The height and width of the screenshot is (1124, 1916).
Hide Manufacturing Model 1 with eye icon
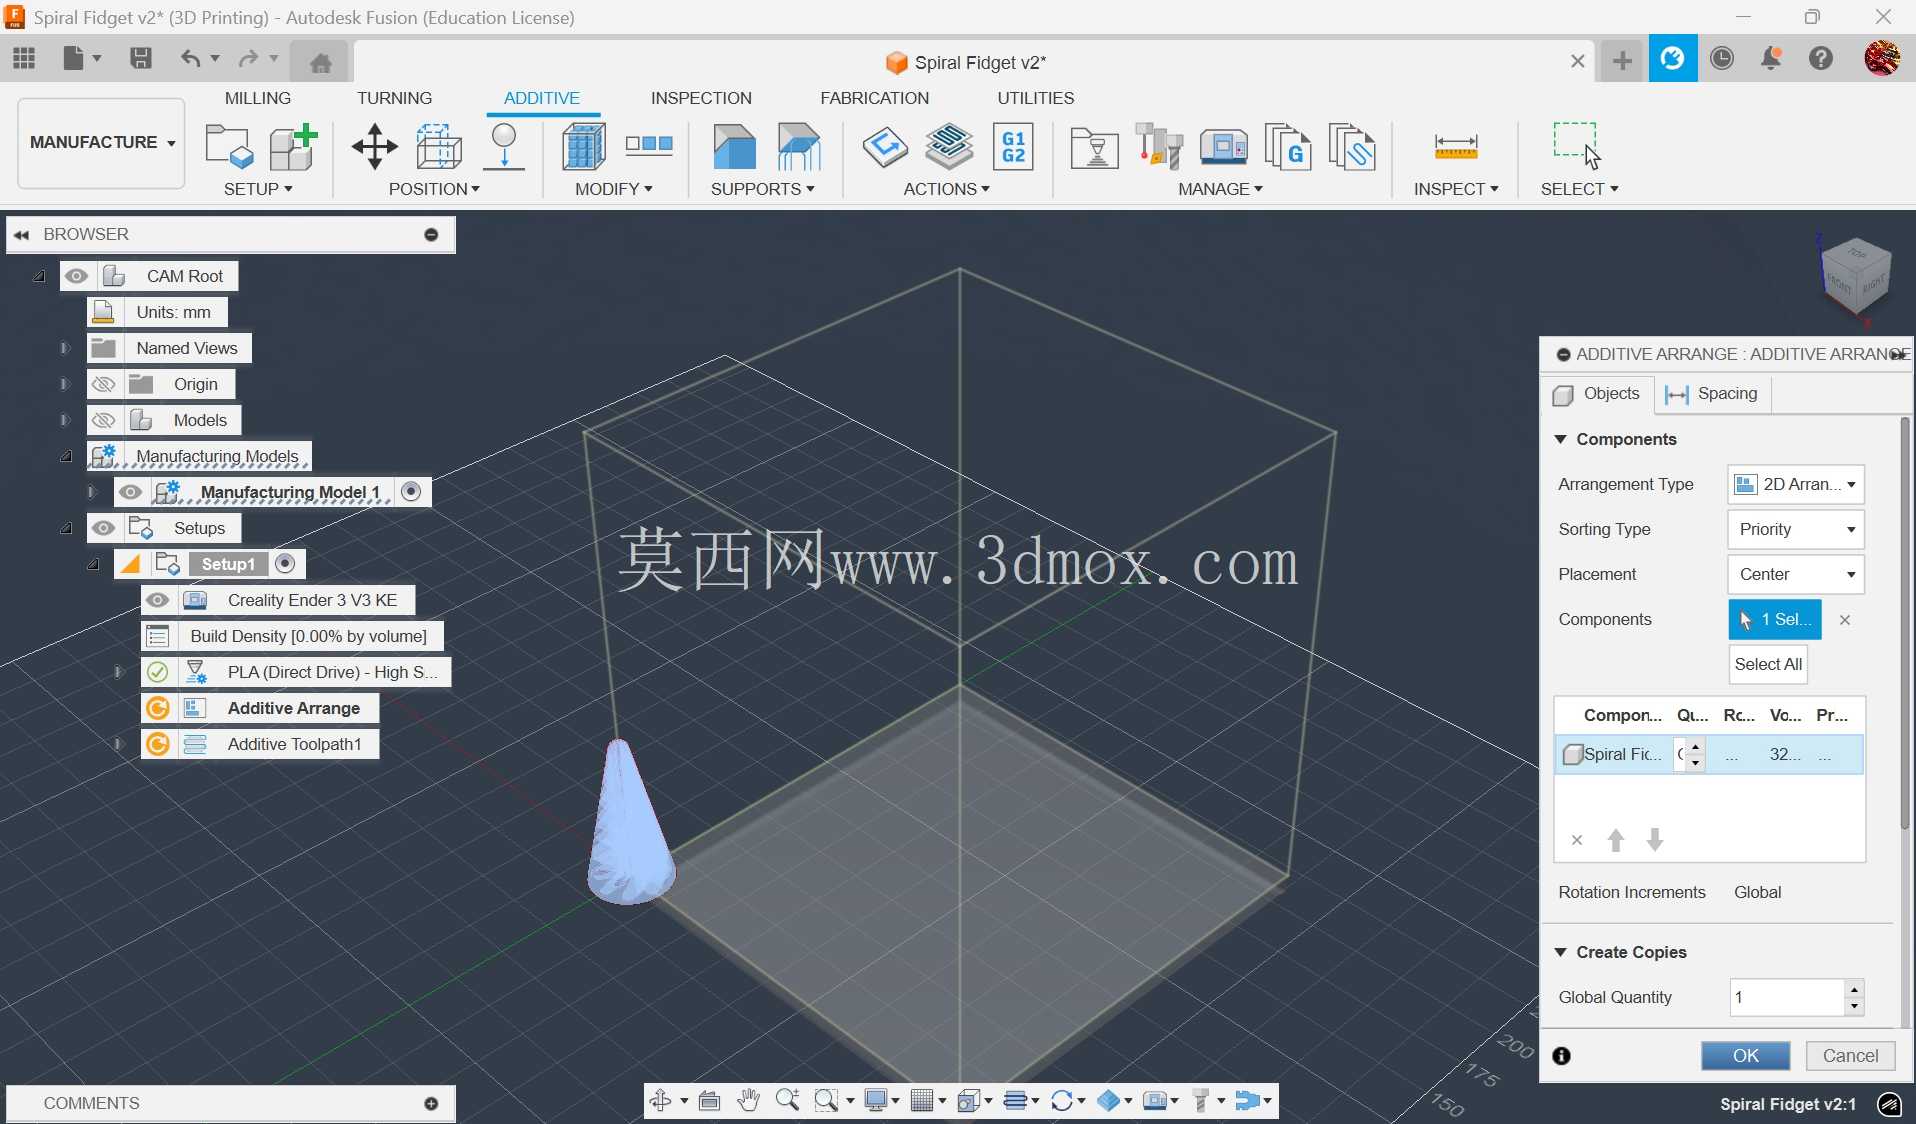point(131,492)
